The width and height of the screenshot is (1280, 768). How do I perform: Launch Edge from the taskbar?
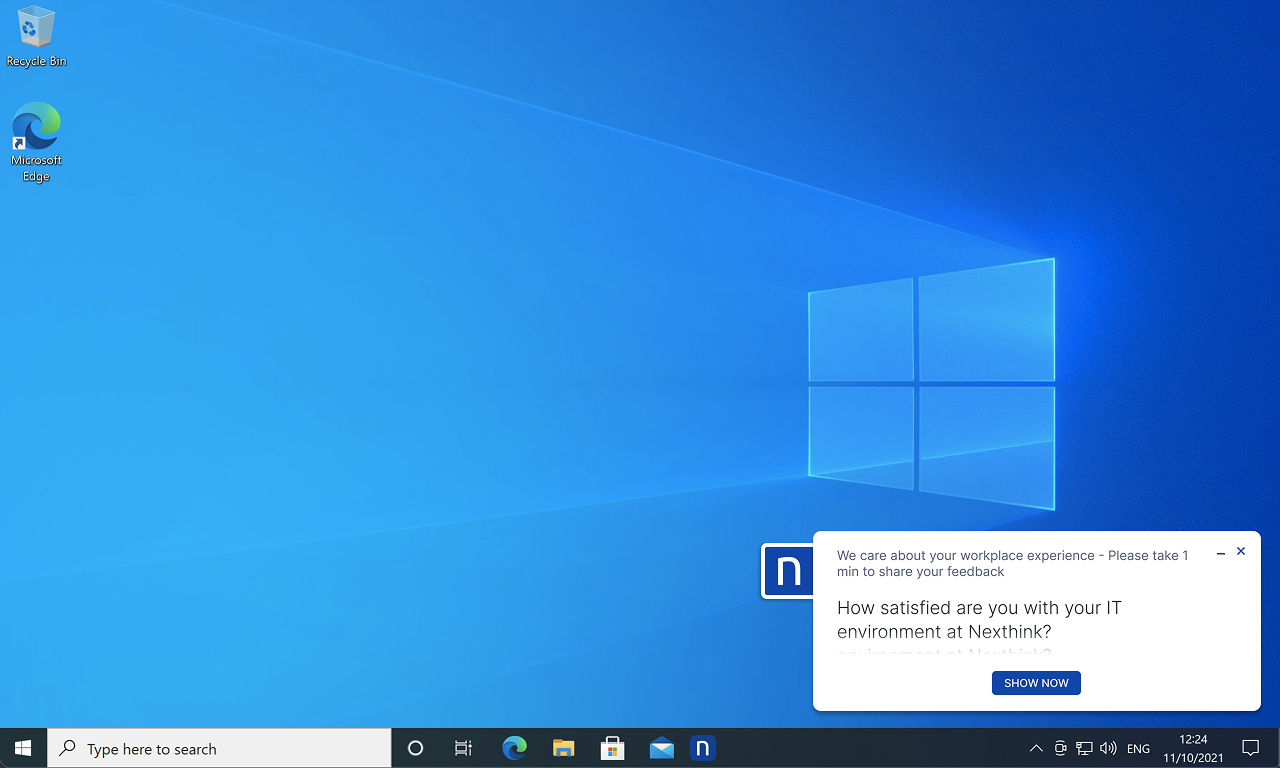(x=514, y=748)
